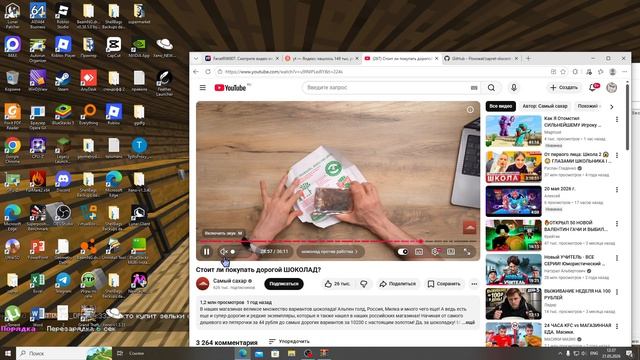
Task: Go back with browser back arrow
Action: pyautogui.click(x=196, y=71)
